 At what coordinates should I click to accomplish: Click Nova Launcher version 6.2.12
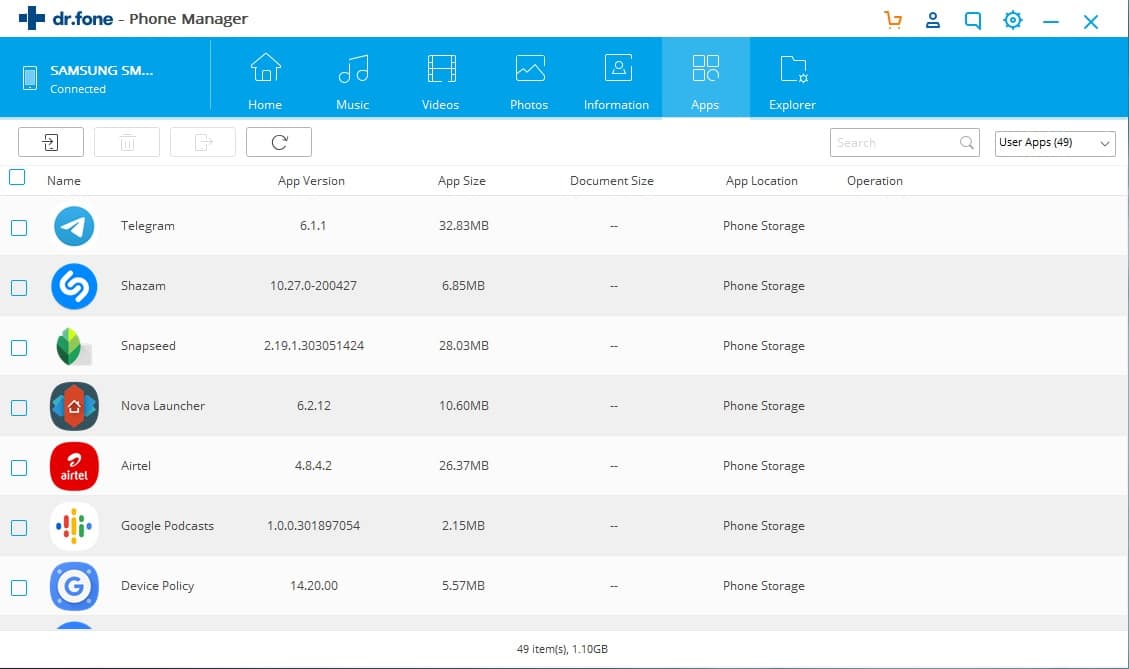314,406
